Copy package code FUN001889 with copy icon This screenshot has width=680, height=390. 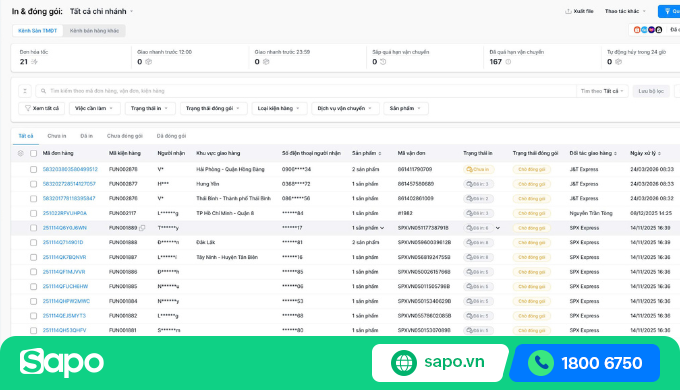click(142, 228)
